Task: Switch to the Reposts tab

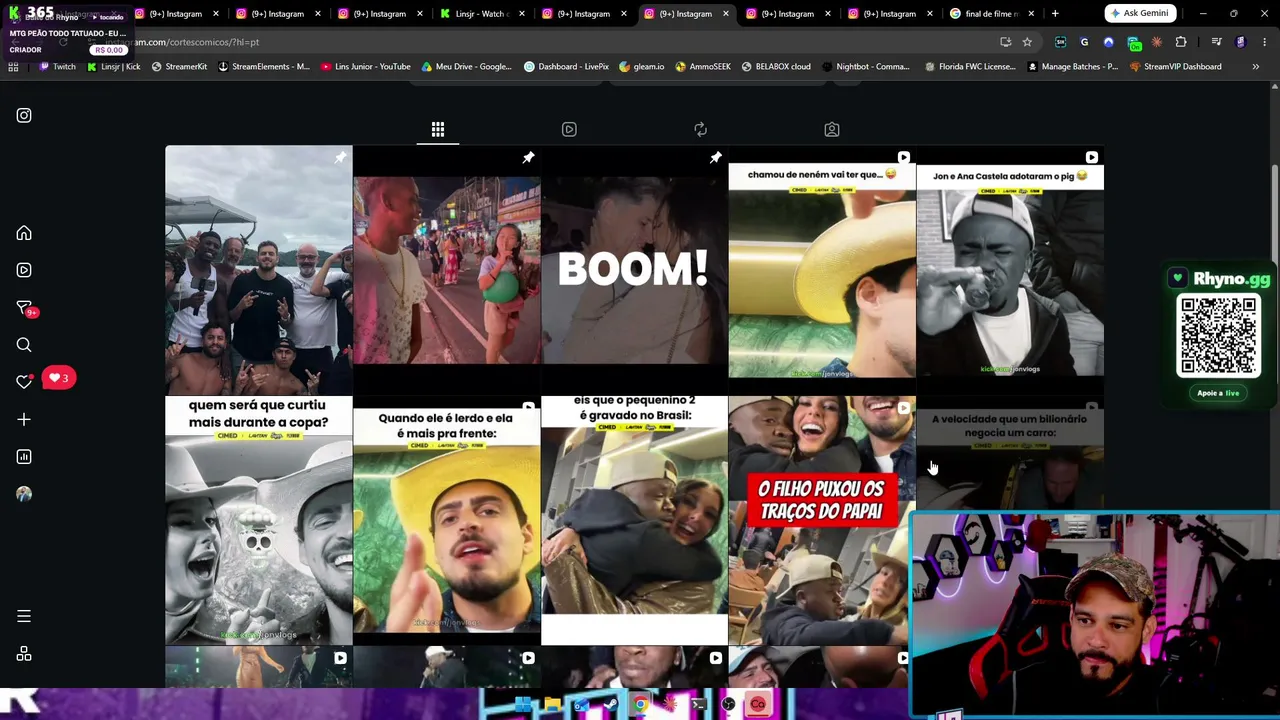Action: point(700,129)
